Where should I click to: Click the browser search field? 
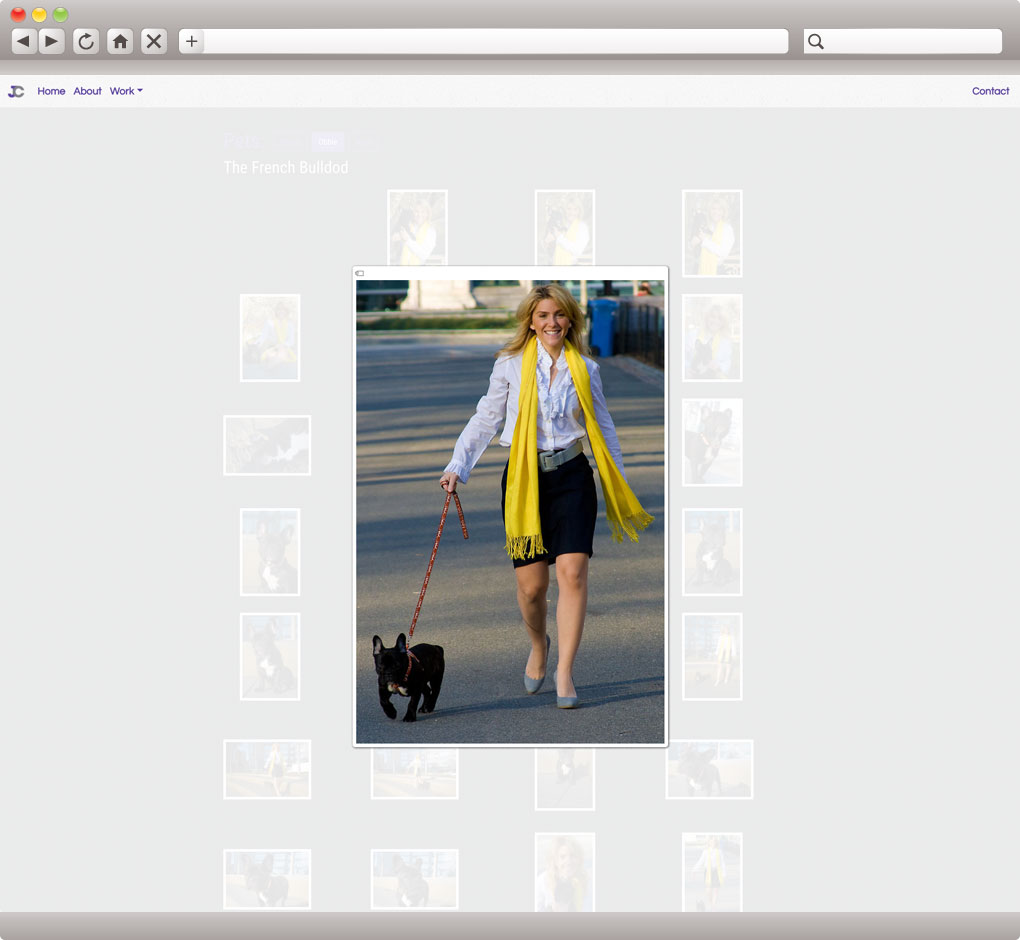(912, 41)
